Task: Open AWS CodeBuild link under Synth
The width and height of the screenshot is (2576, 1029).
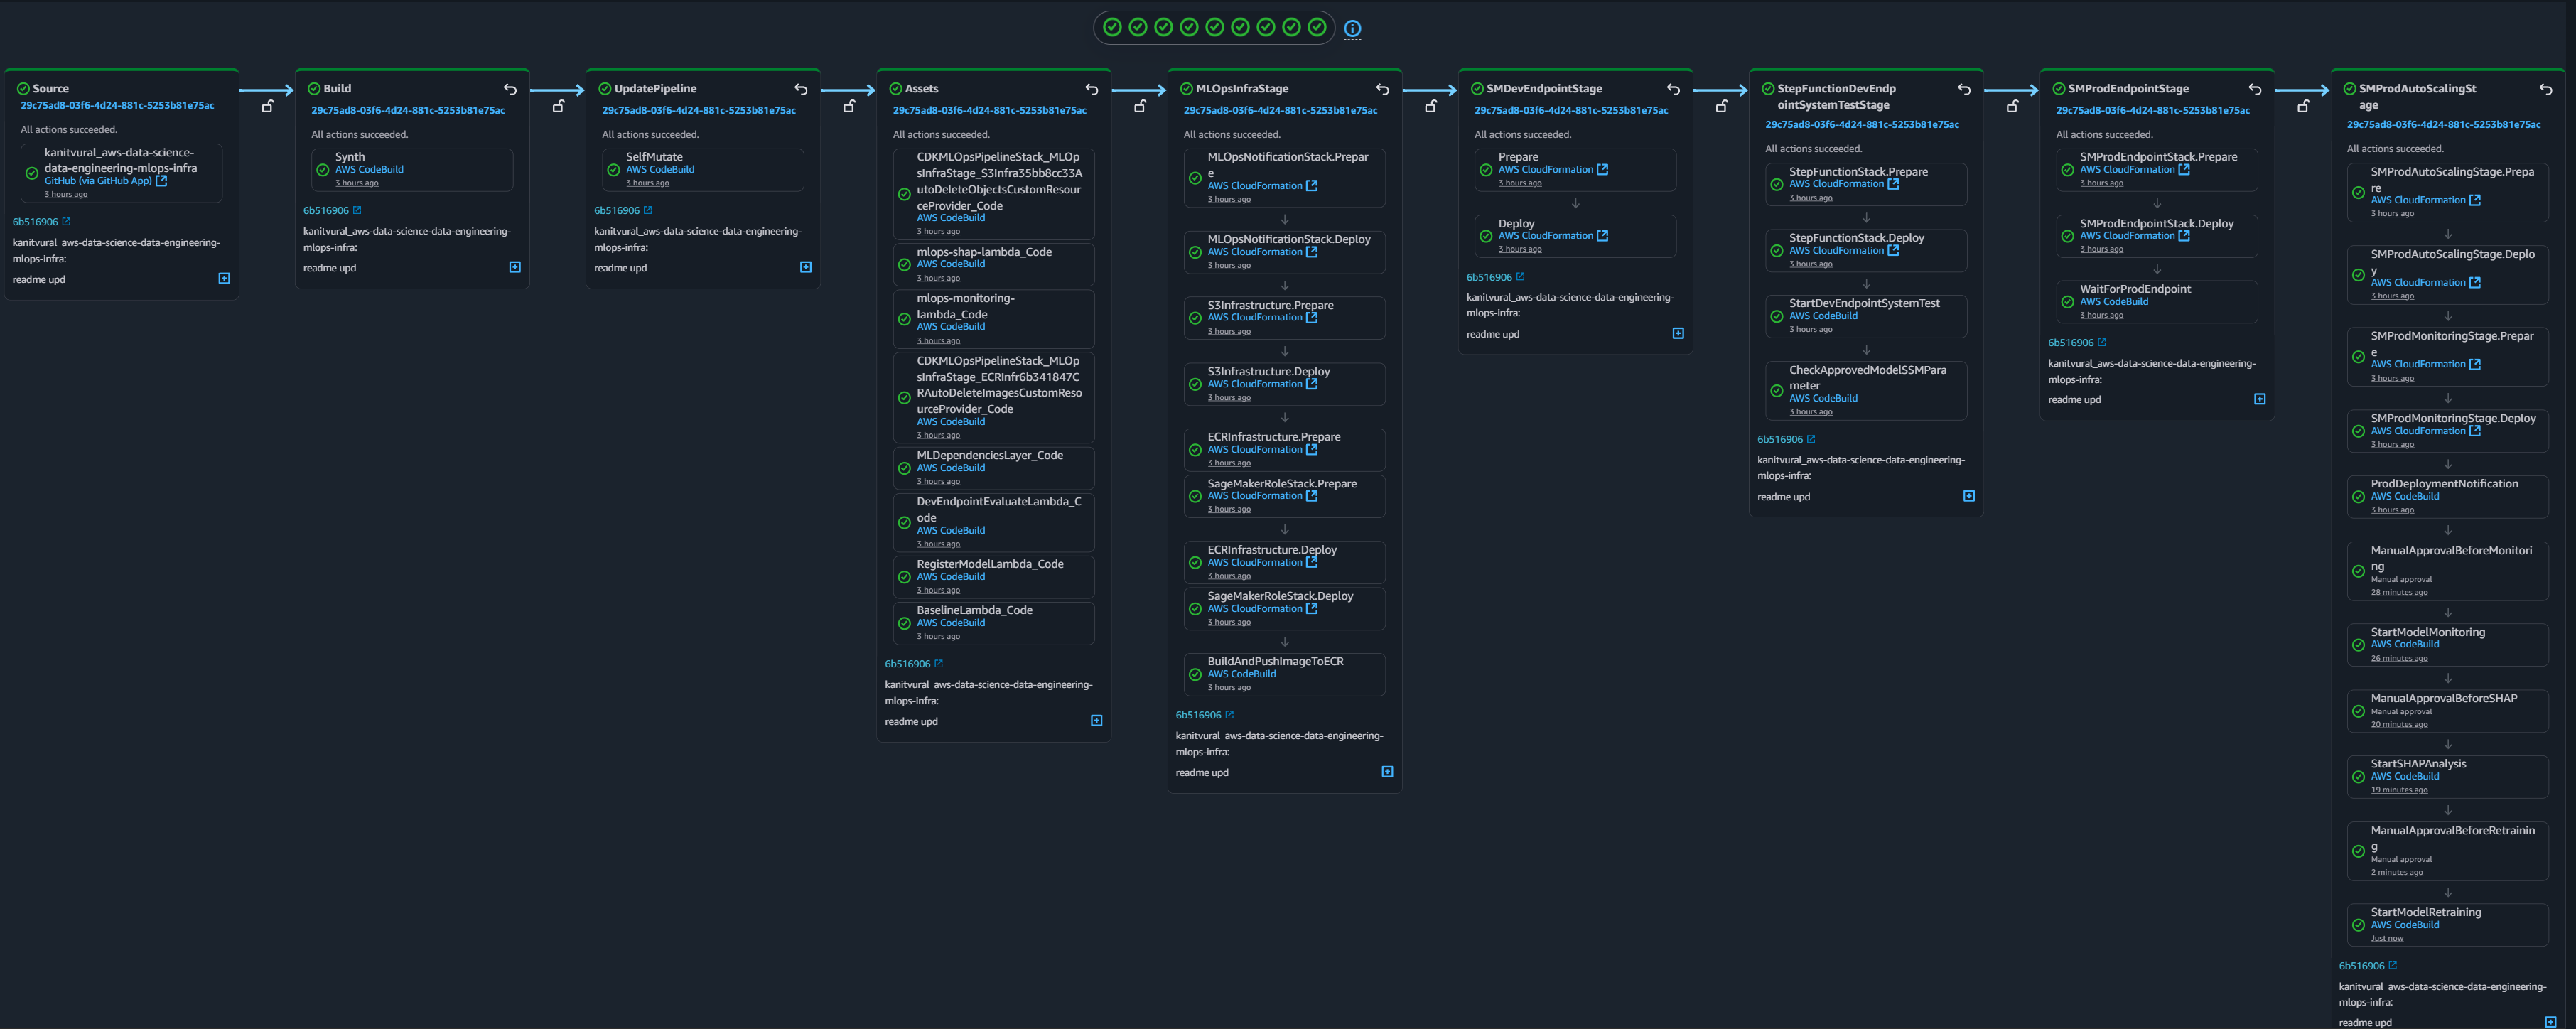Action: [x=369, y=169]
